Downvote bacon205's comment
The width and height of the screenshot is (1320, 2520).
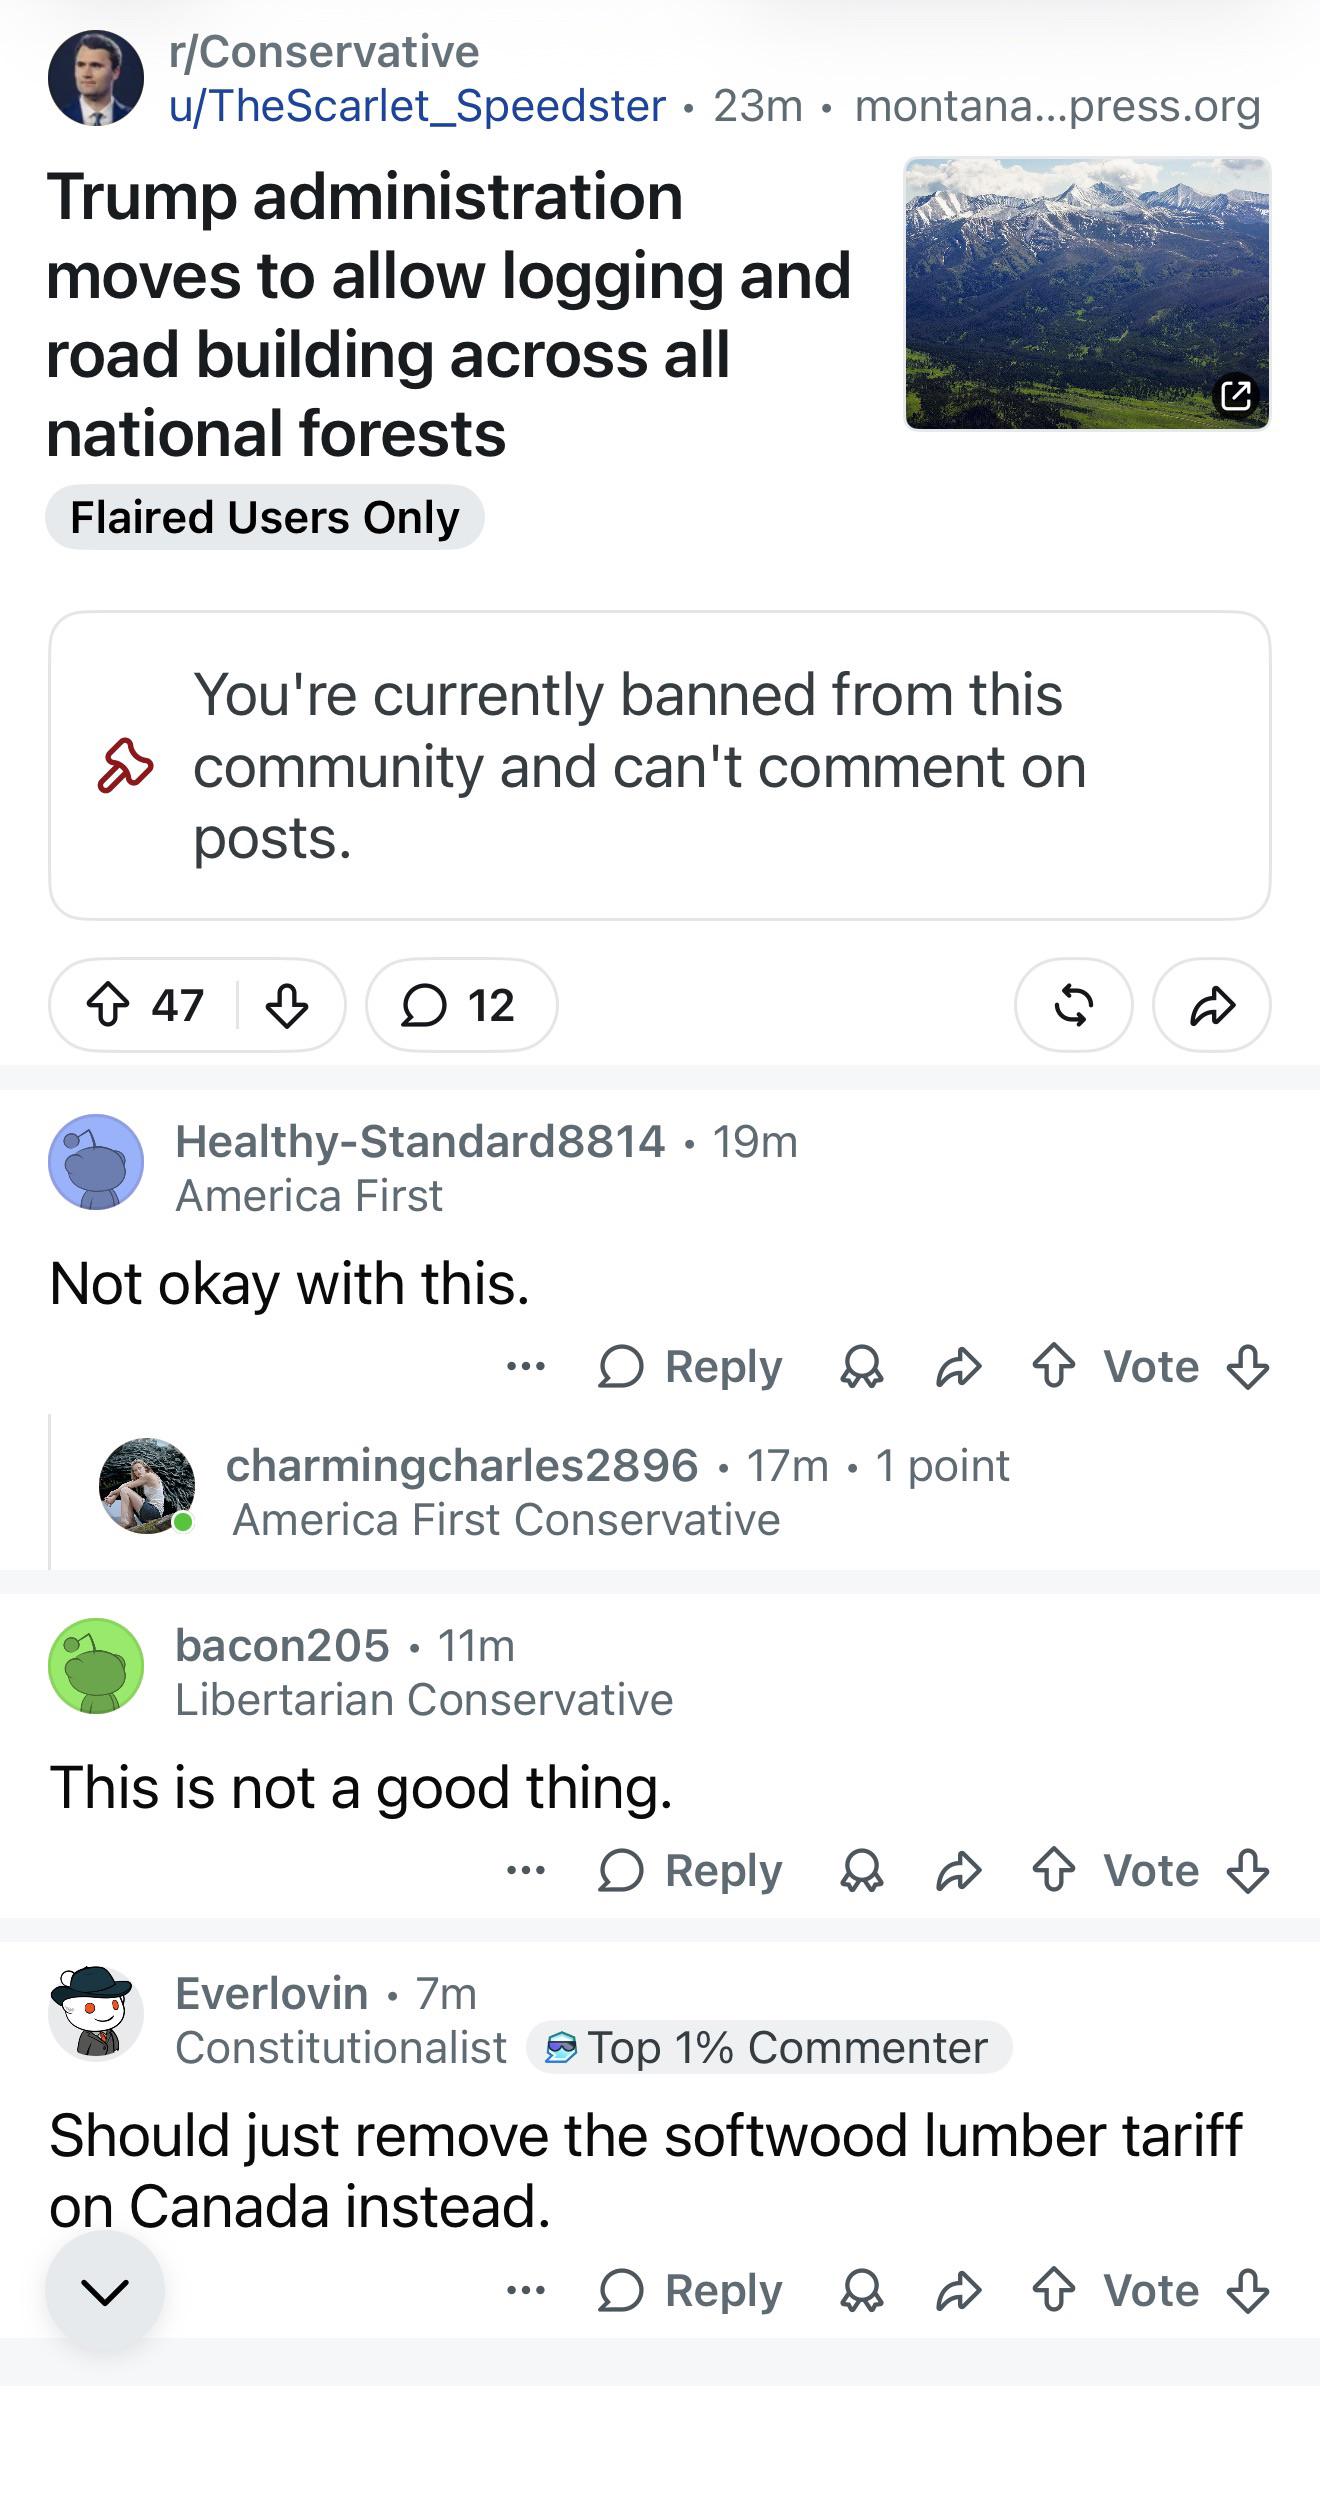pos(1248,1870)
